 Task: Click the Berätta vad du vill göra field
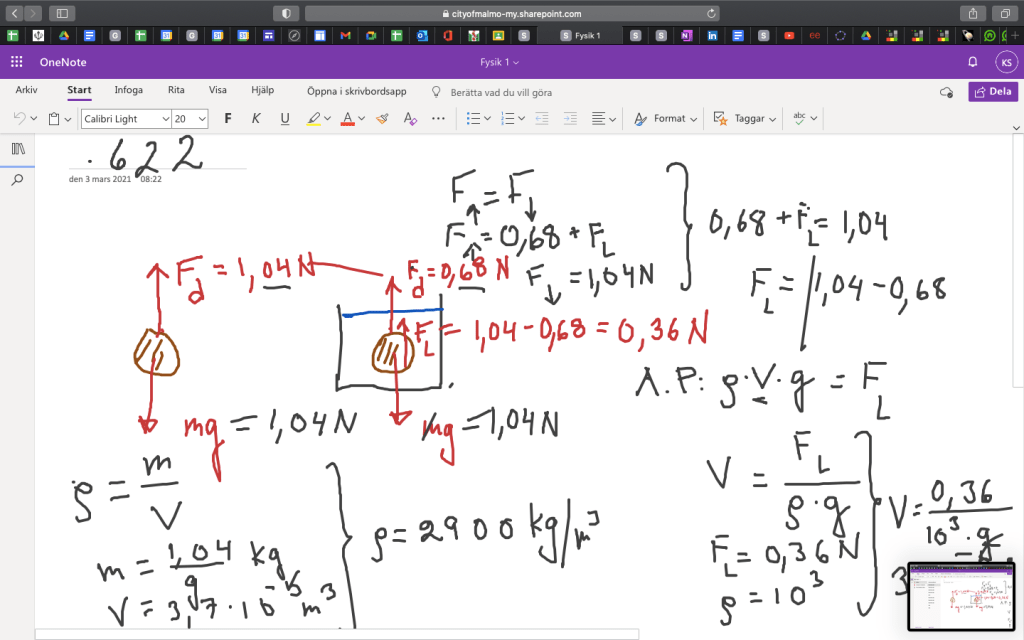pos(500,92)
